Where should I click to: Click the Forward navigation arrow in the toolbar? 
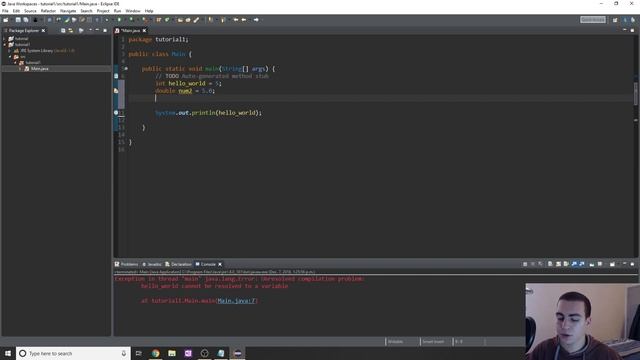256,20
